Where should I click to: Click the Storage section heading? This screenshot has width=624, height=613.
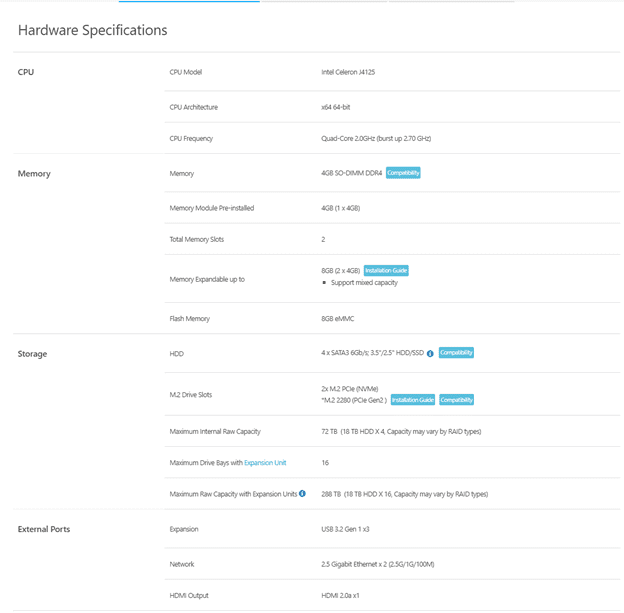(x=32, y=354)
